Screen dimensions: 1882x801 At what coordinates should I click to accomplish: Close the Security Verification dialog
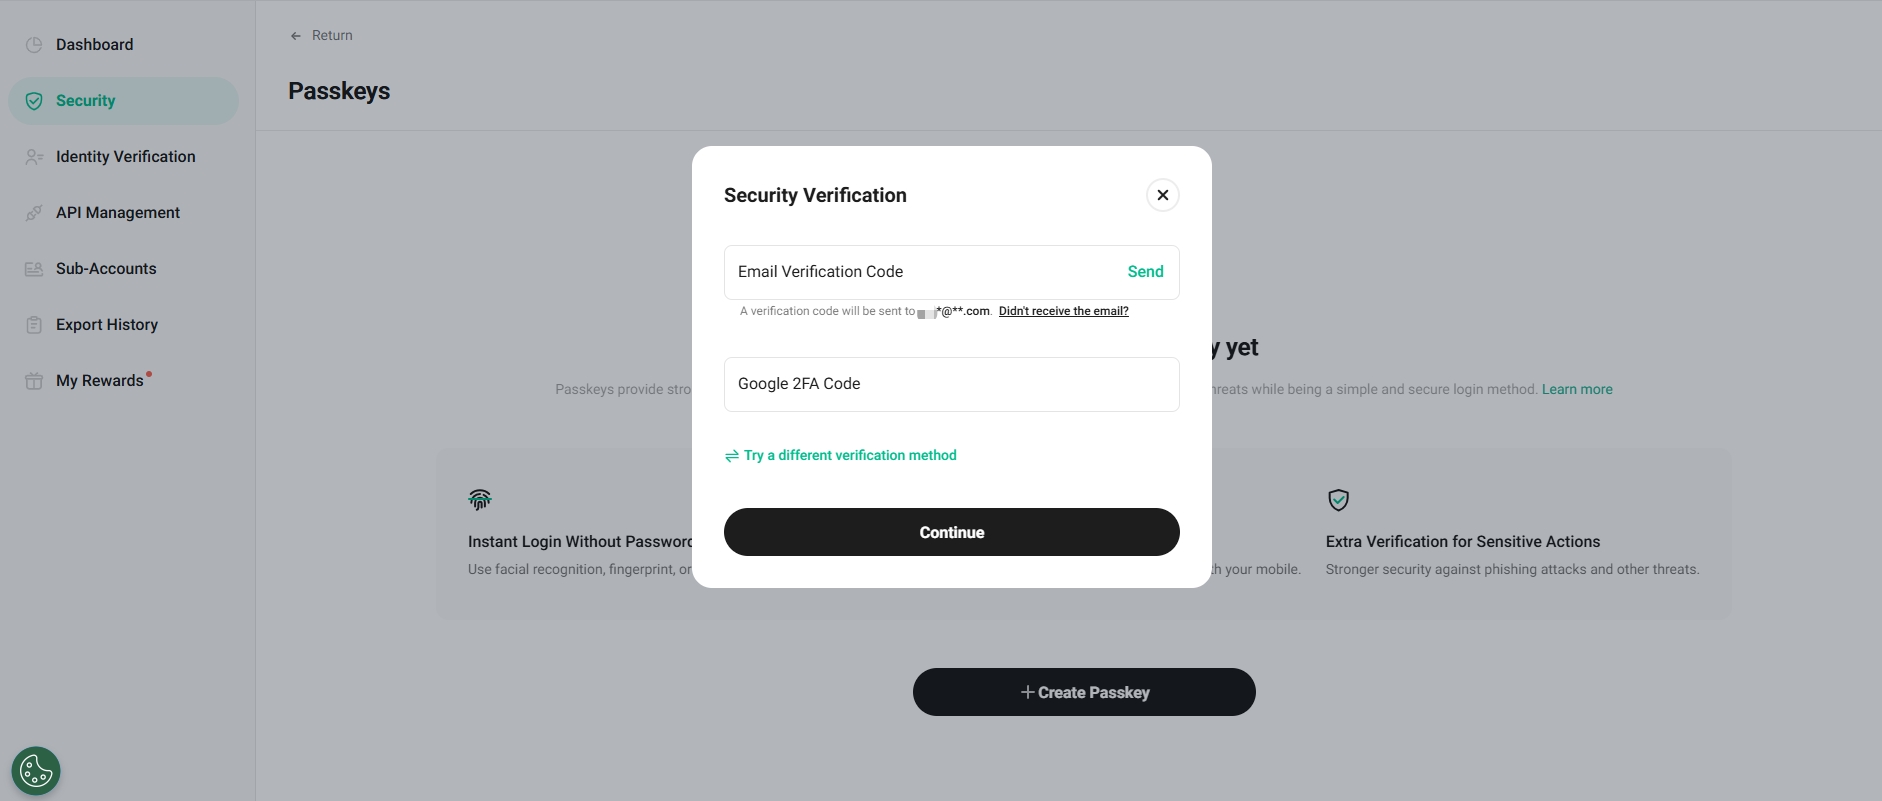1162,195
